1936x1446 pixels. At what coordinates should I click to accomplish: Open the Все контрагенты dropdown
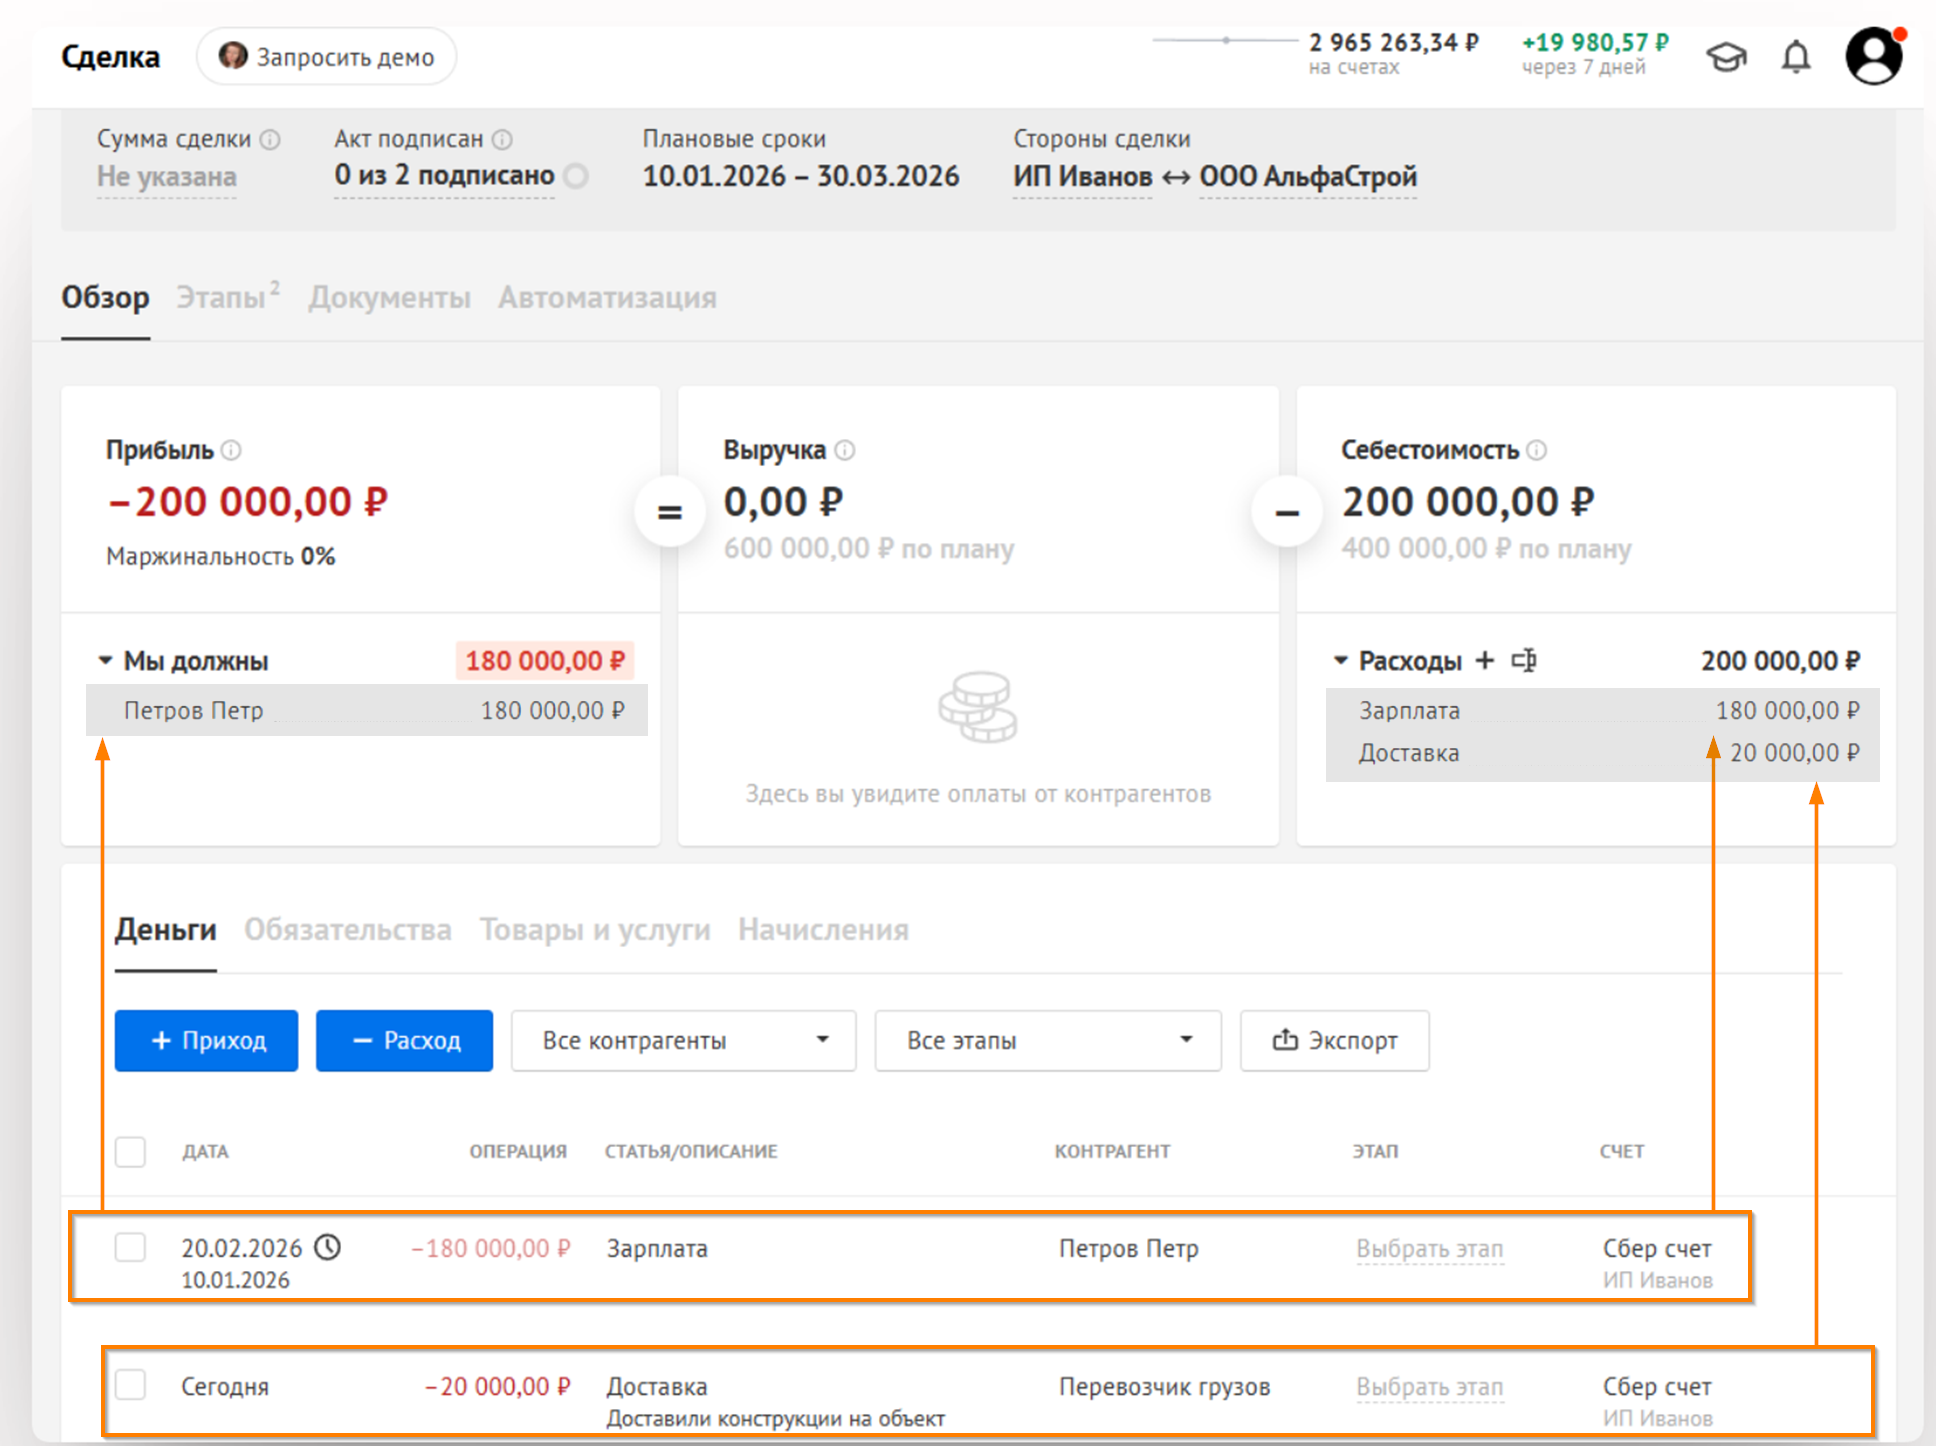click(683, 1040)
